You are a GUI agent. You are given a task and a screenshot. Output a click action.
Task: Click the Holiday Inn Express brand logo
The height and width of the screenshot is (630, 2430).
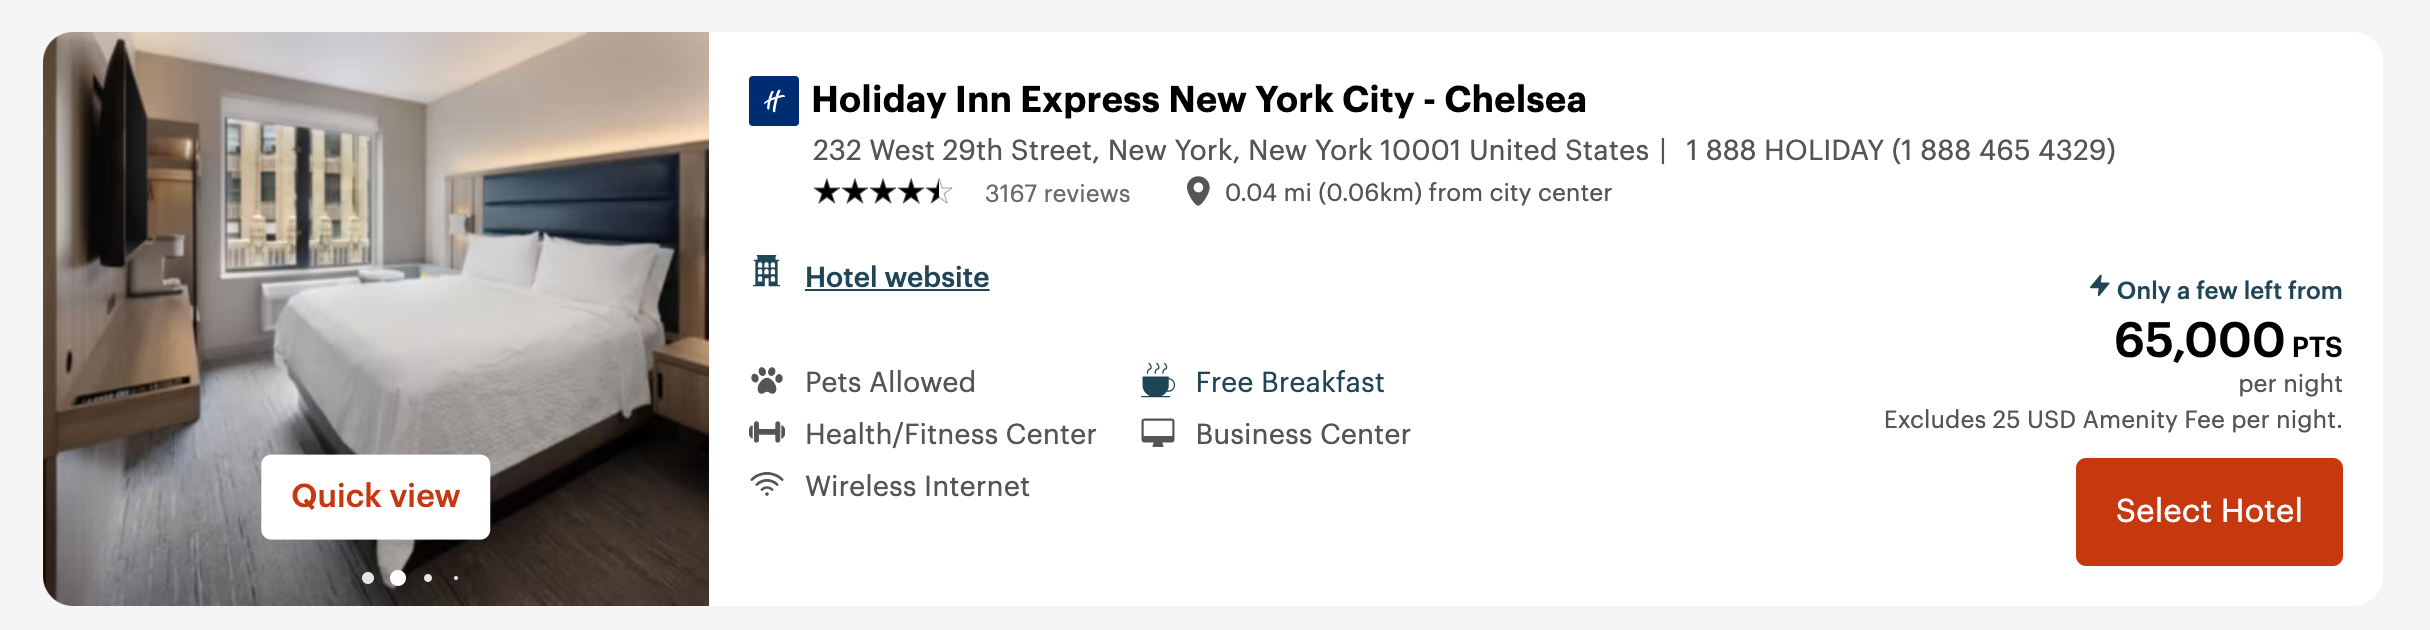point(773,101)
